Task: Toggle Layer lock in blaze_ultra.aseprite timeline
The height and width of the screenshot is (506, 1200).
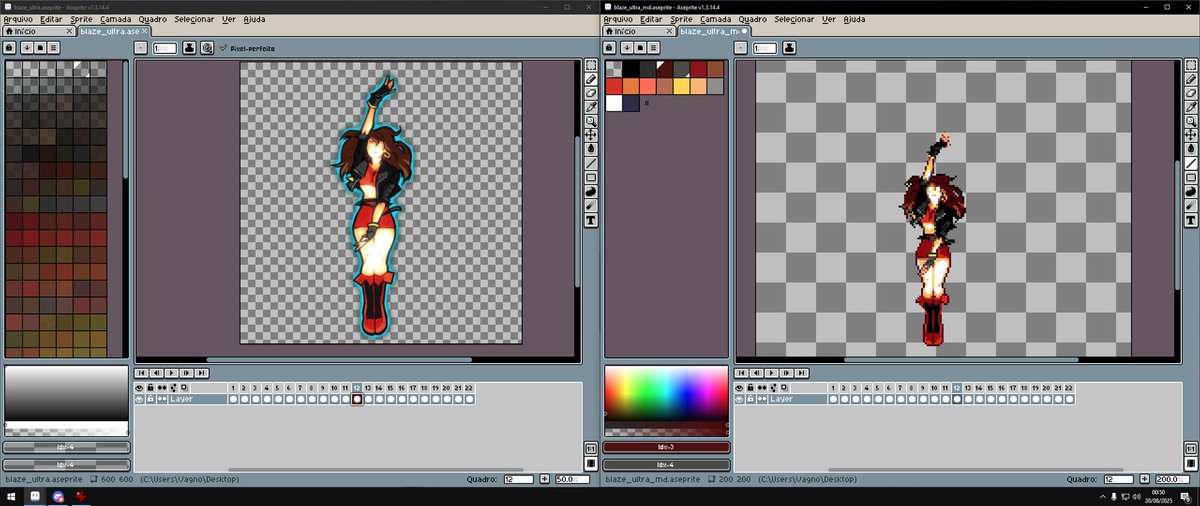Action: (x=151, y=399)
